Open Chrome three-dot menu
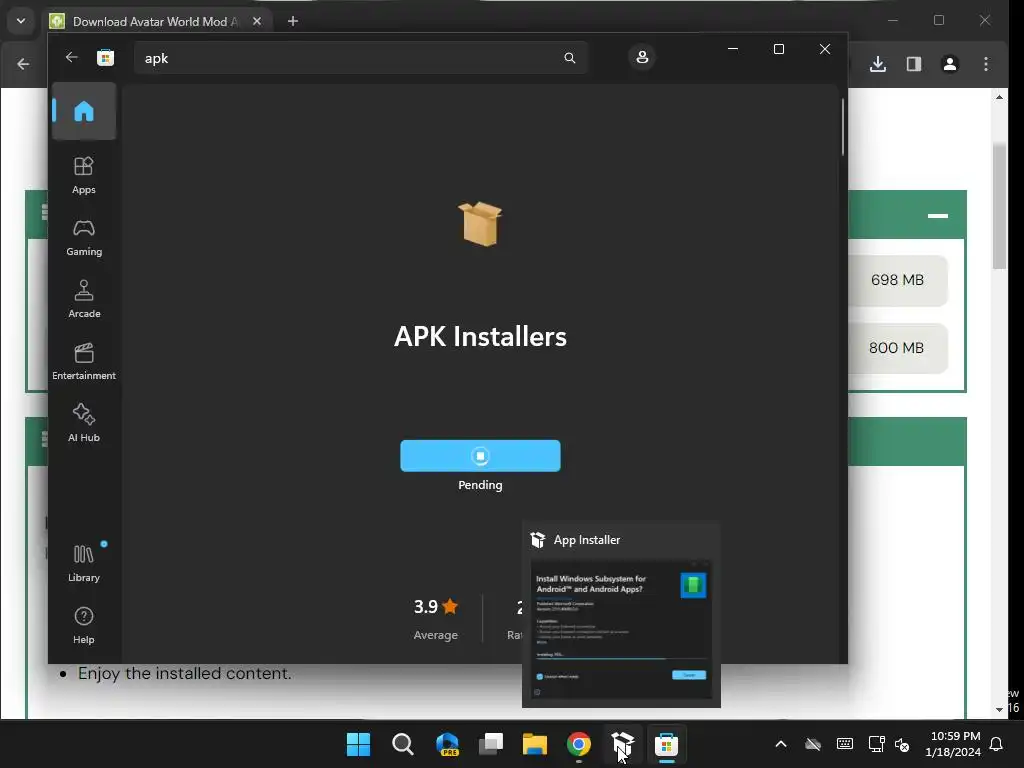The height and width of the screenshot is (768, 1024). tap(985, 64)
